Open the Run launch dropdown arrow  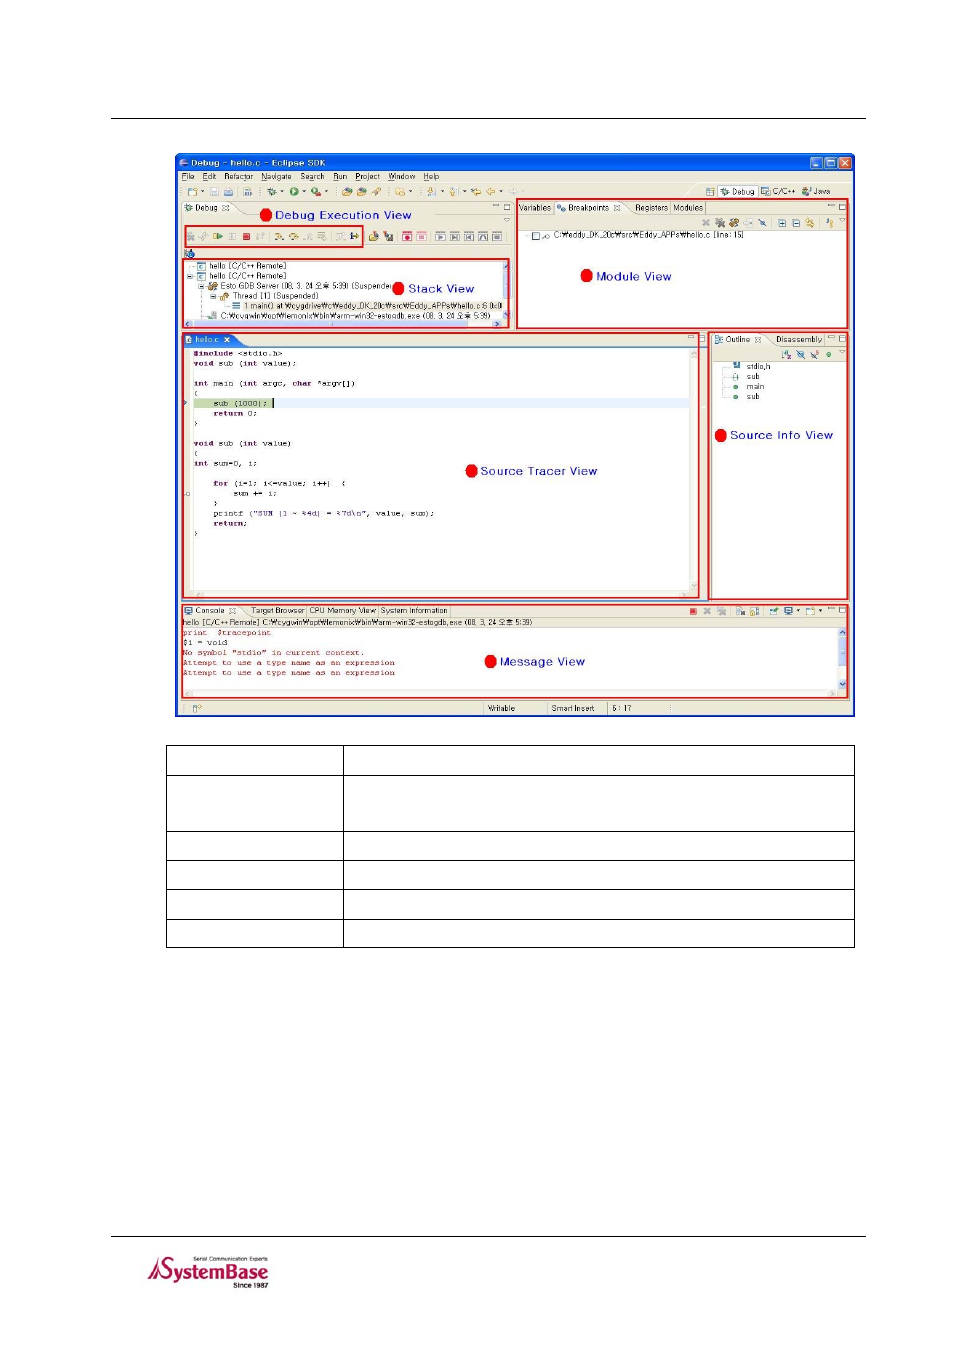pyautogui.click(x=304, y=192)
